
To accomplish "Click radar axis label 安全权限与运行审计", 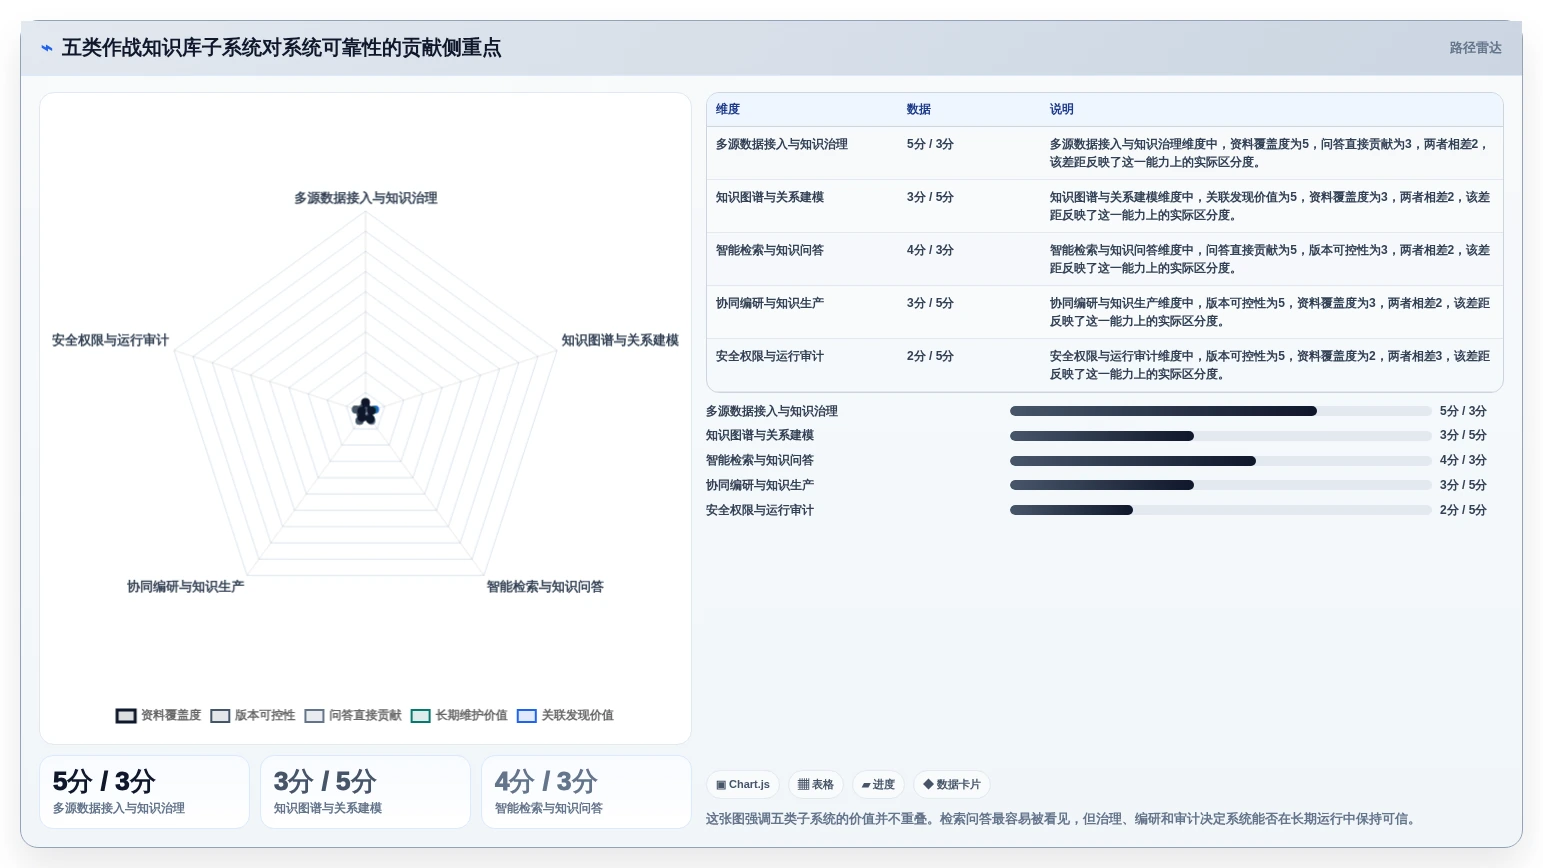I will [110, 340].
